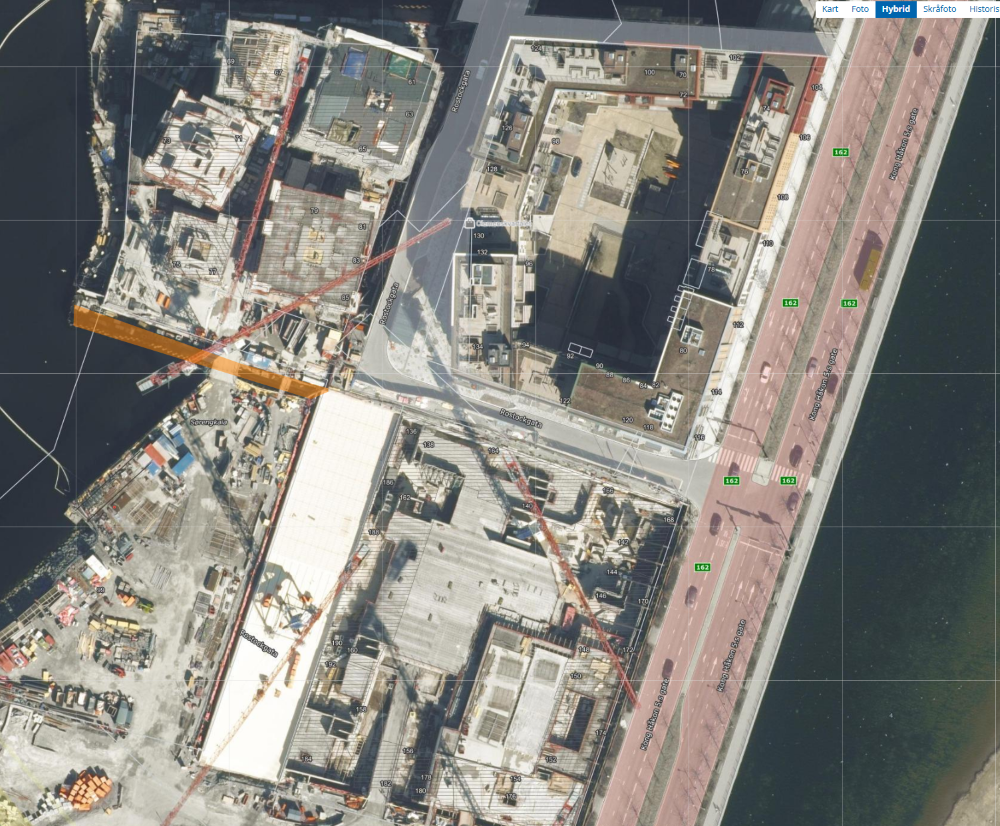This screenshot has width=1000, height=826.
Task: Click house number 74 on the rooftop
Action: tap(764, 108)
